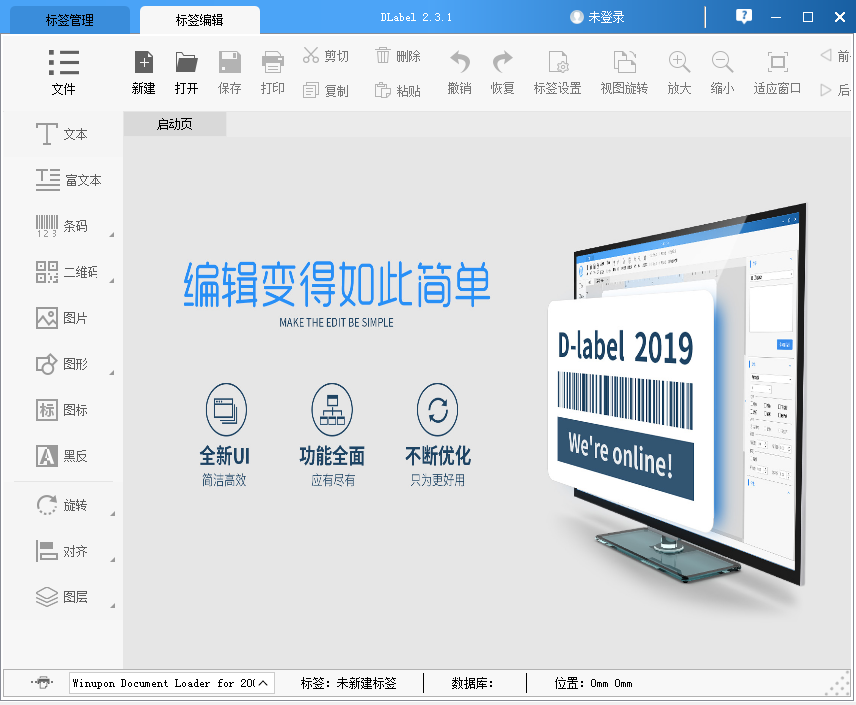Bring object forward with 前 arrow
Viewport: 856px width, 705px height.
click(835, 56)
